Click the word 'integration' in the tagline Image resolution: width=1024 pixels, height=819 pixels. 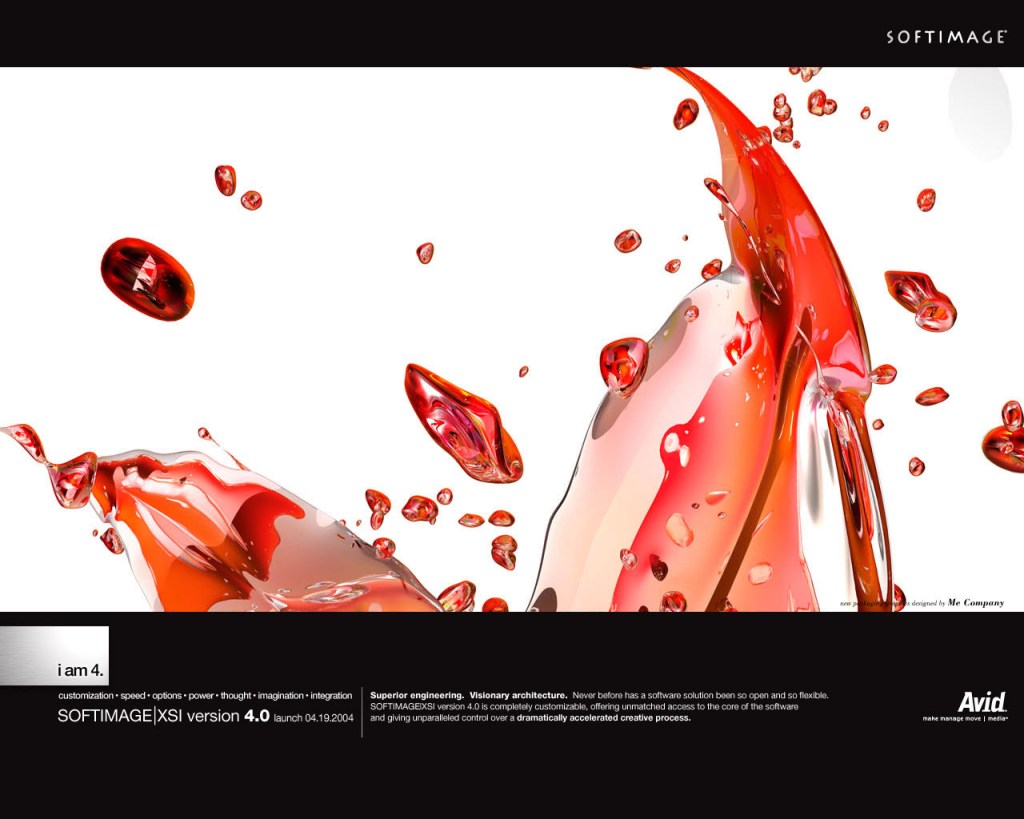(331, 695)
